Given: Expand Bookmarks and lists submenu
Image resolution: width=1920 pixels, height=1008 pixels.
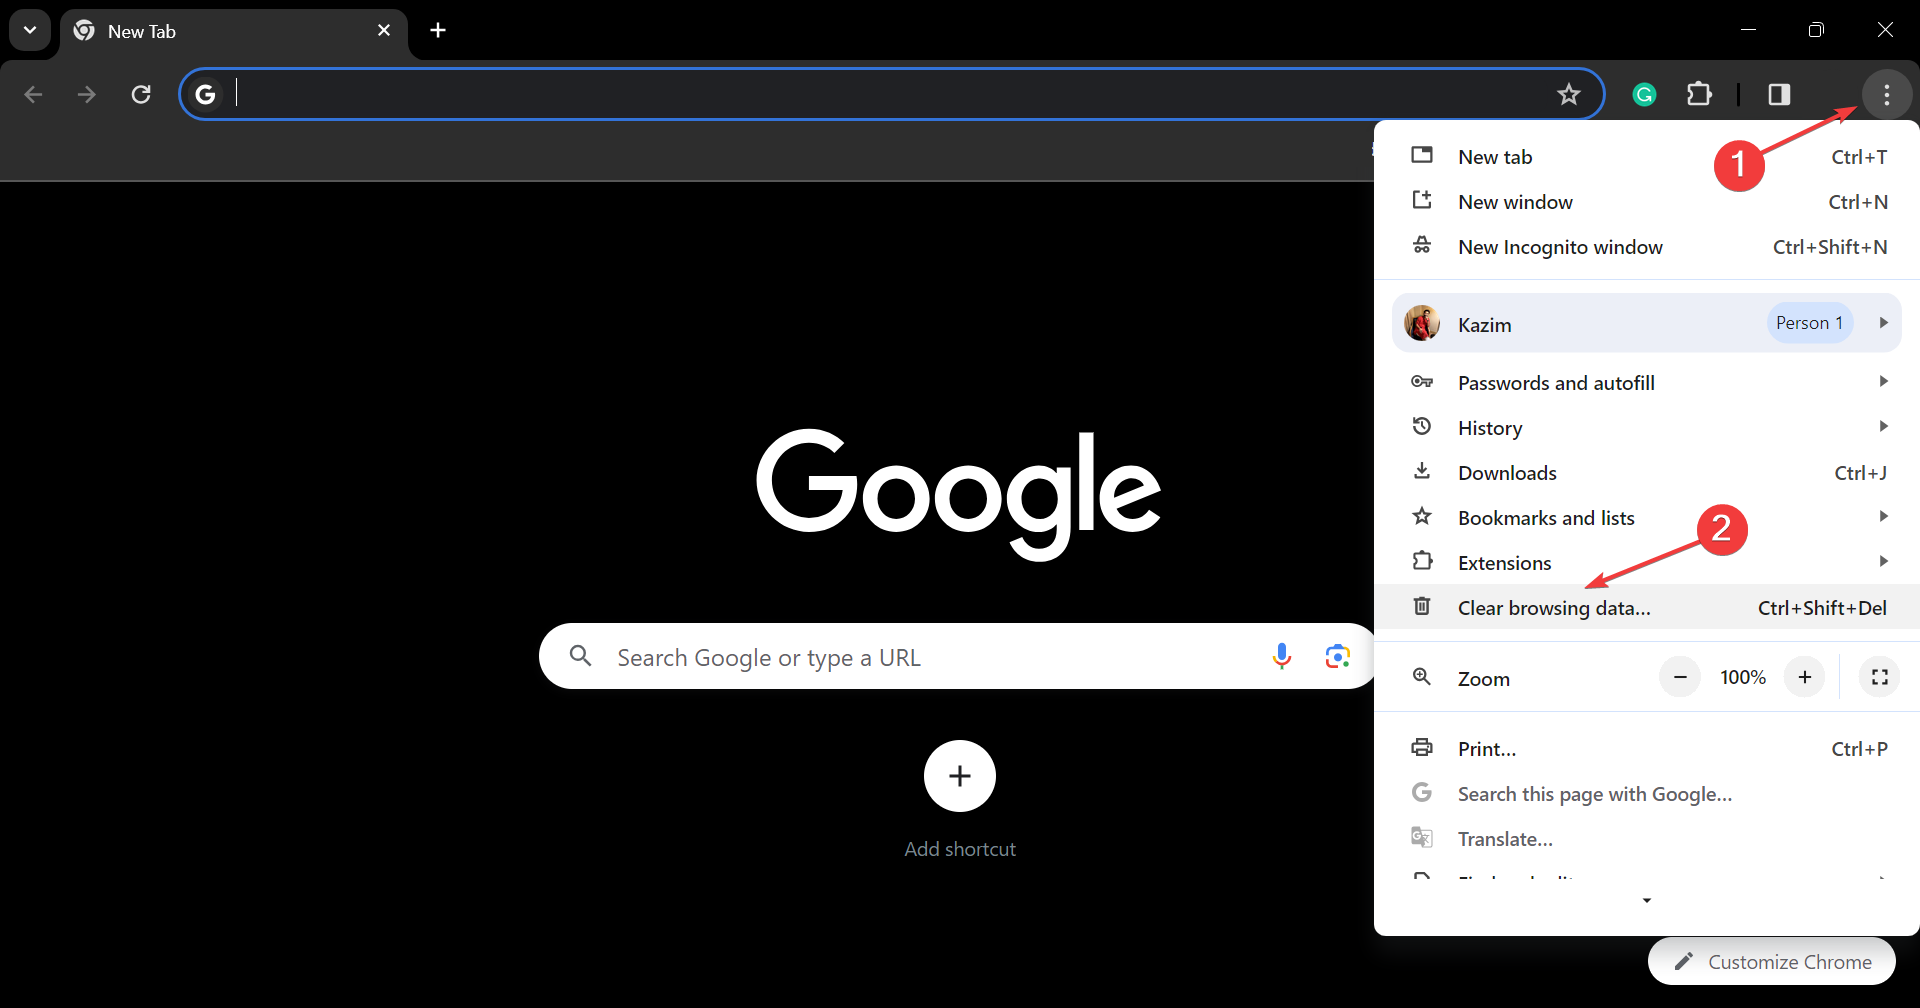Looking at the screenshot, I should click(x=1647, y=518).
